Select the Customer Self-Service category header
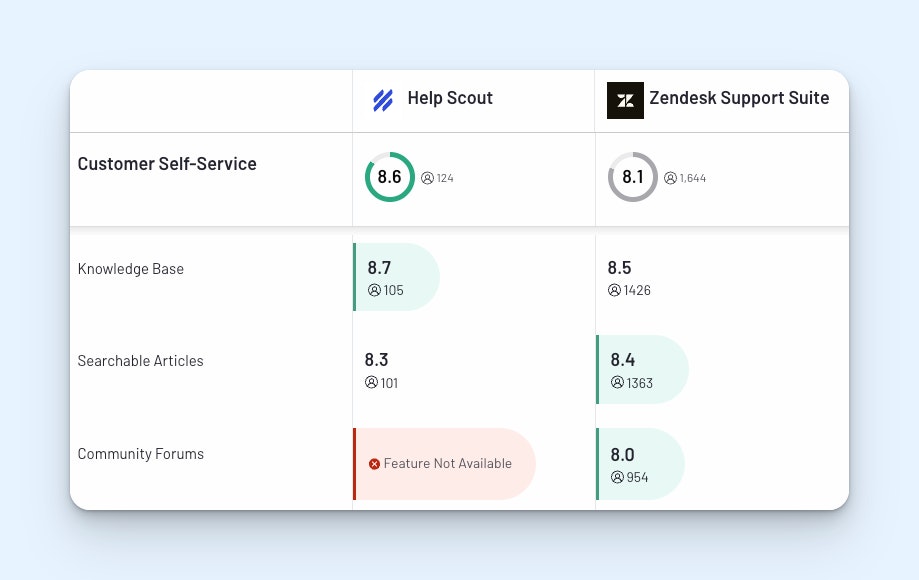Screen dimensions: 919x580 167,164
